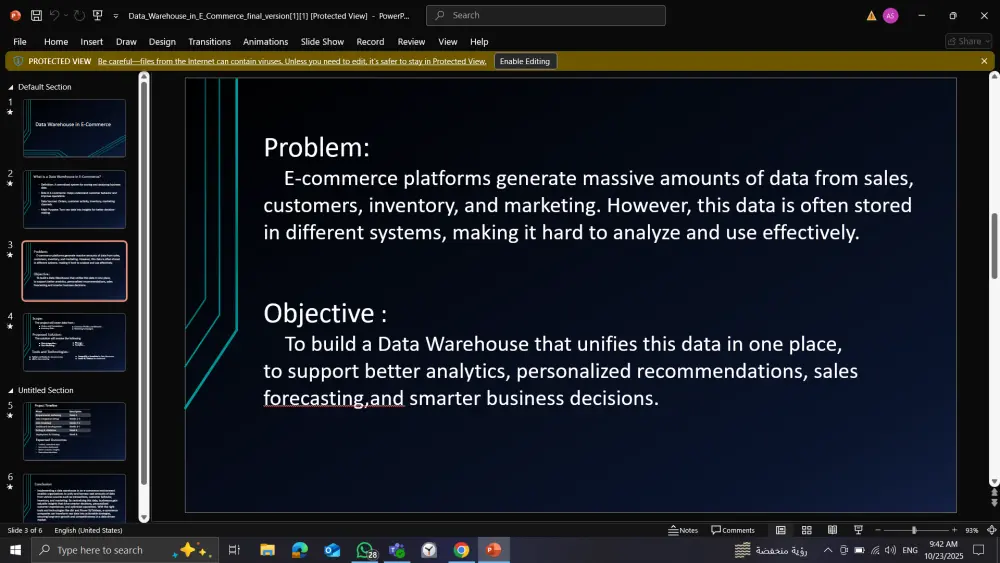1000x563 pixels.
Task: Click the Save icon in title bar
Action: coord(36,15)
